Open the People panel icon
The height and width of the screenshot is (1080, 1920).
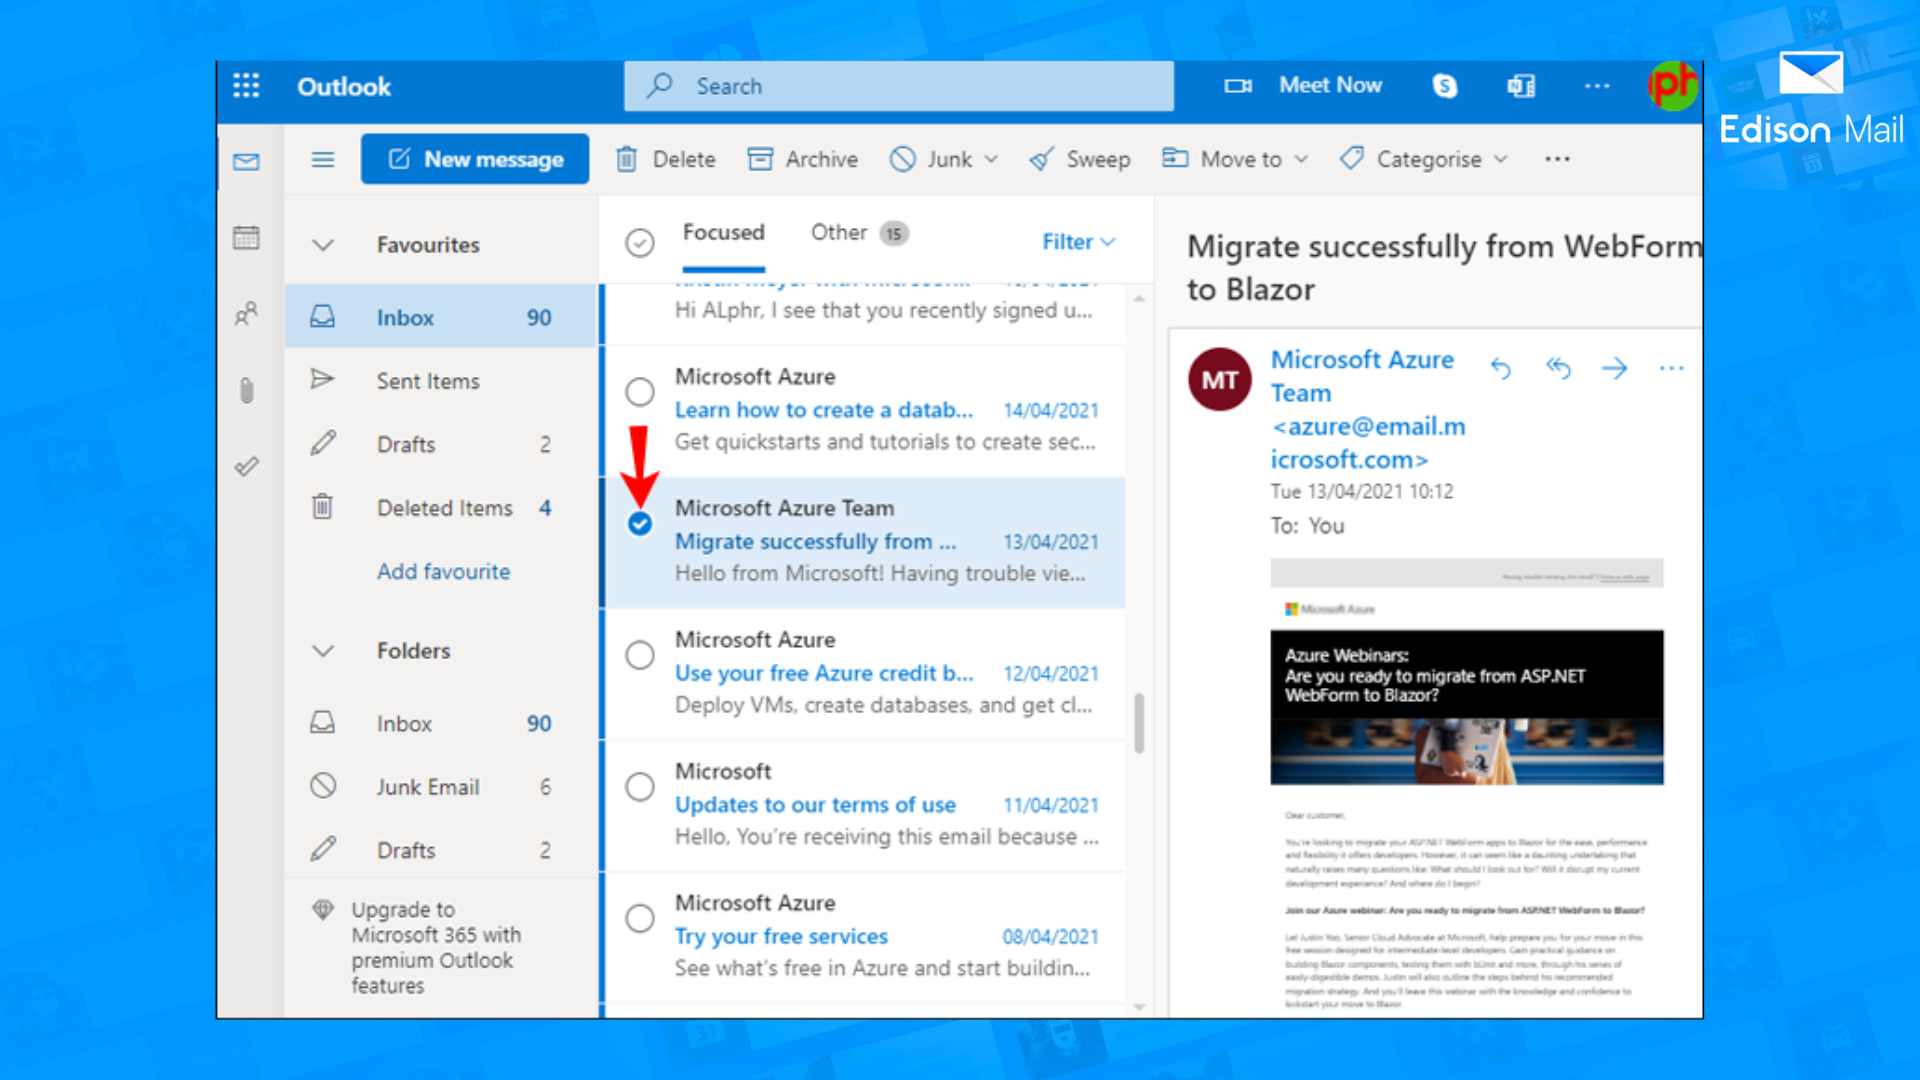(245, 314)
